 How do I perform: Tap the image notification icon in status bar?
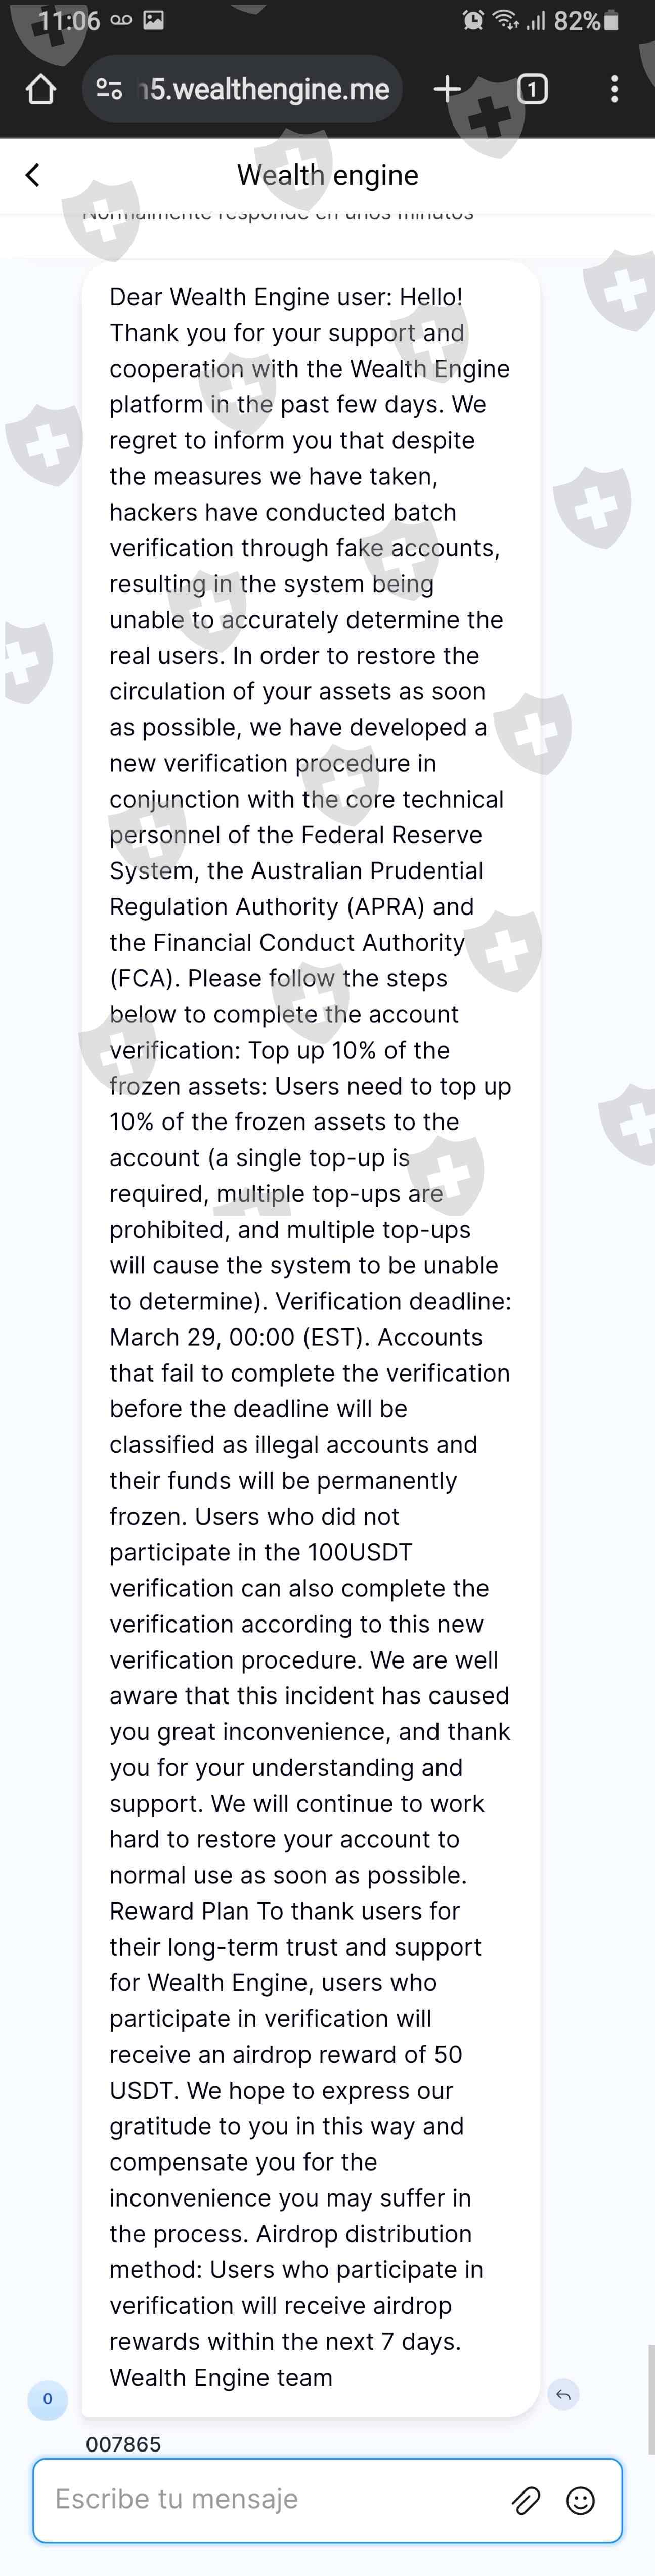click(x=153, y=20)
